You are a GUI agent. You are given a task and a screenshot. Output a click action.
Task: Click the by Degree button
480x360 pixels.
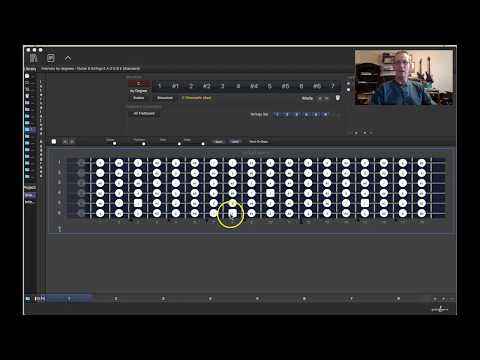pyautogui.click(x=138, y=91)
